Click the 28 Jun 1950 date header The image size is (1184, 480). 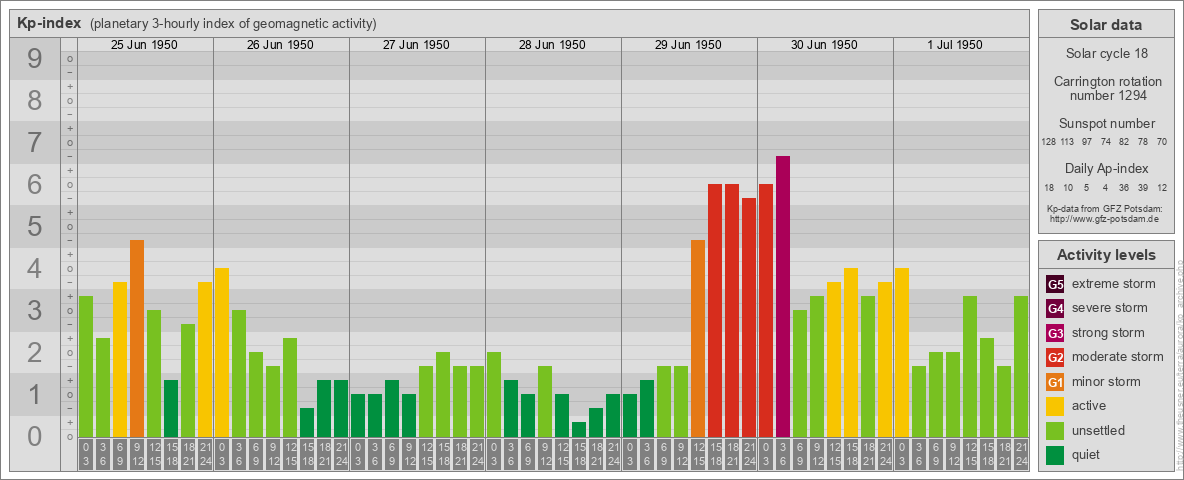[x=552, y=45]
